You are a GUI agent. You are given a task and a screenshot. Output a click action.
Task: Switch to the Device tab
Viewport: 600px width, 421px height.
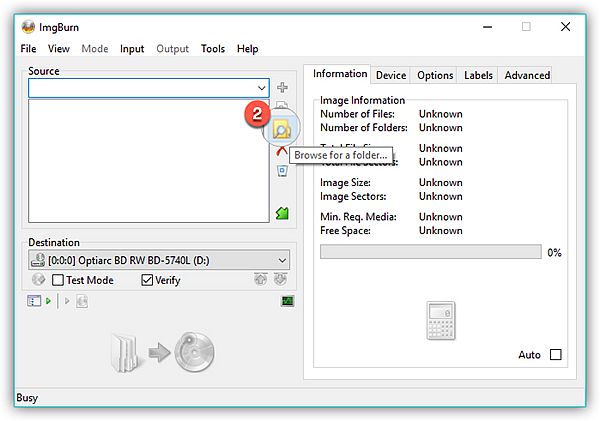390,75
